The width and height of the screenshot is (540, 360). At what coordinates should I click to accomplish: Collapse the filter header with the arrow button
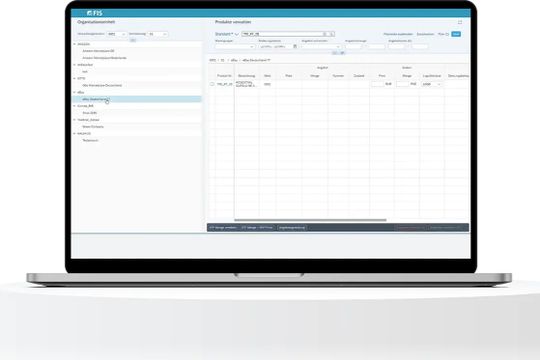point(334,53)
